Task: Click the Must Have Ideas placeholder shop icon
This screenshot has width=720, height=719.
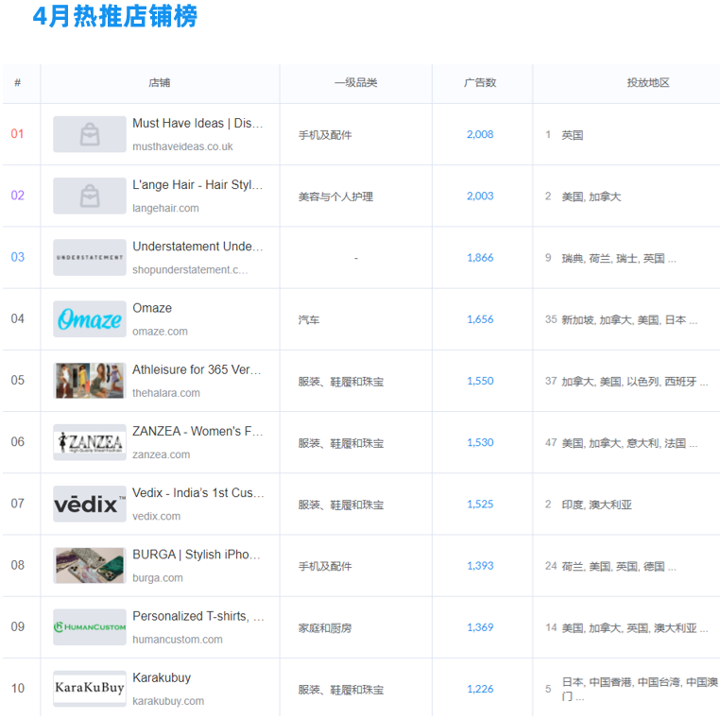Action: 90,134
